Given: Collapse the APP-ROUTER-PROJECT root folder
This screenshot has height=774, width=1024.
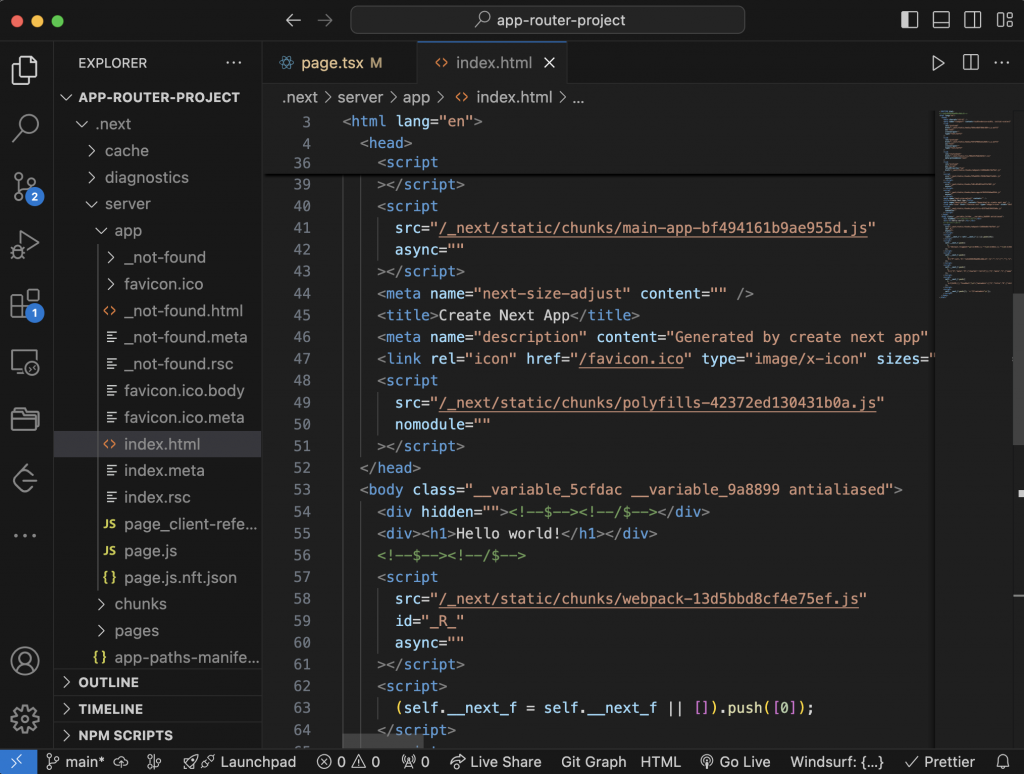Looking at the screenshot, I should click(x=157, y=97).
